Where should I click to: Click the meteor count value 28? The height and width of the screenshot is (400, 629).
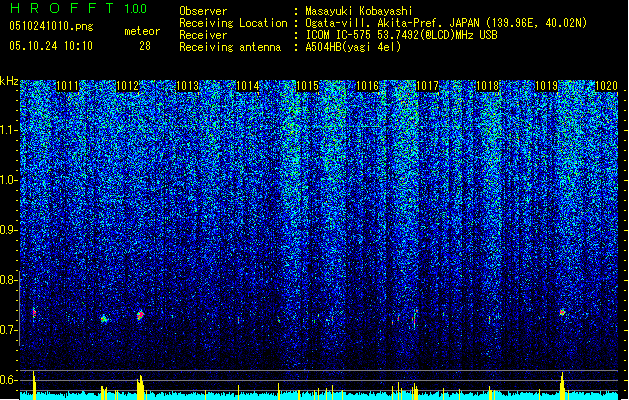(145, 46)
